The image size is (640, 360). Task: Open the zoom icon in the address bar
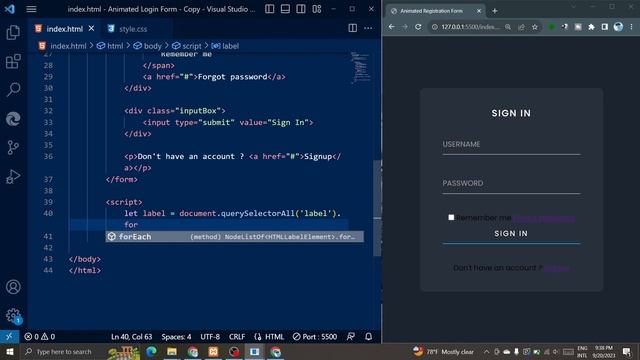click(x=508, y=27)
